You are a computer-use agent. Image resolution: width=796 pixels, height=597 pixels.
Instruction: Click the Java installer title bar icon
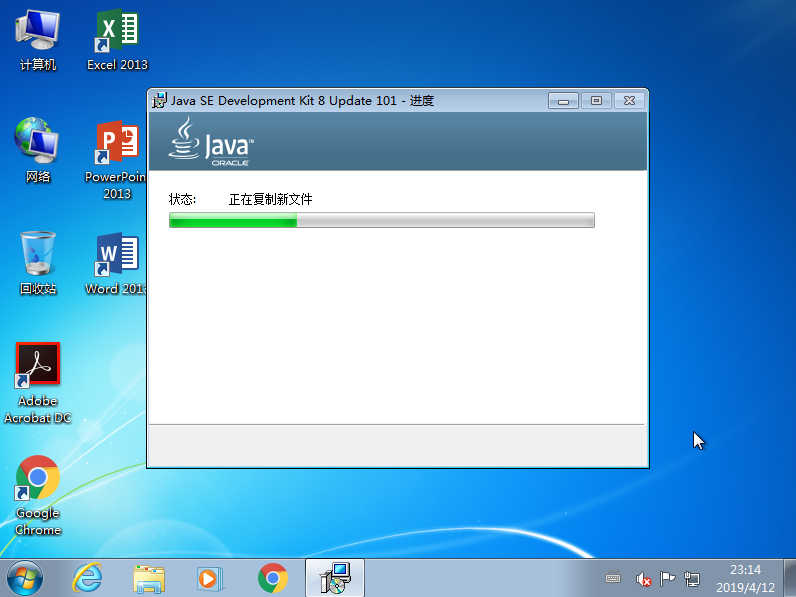pyautogui.click(x=159, y=101)
